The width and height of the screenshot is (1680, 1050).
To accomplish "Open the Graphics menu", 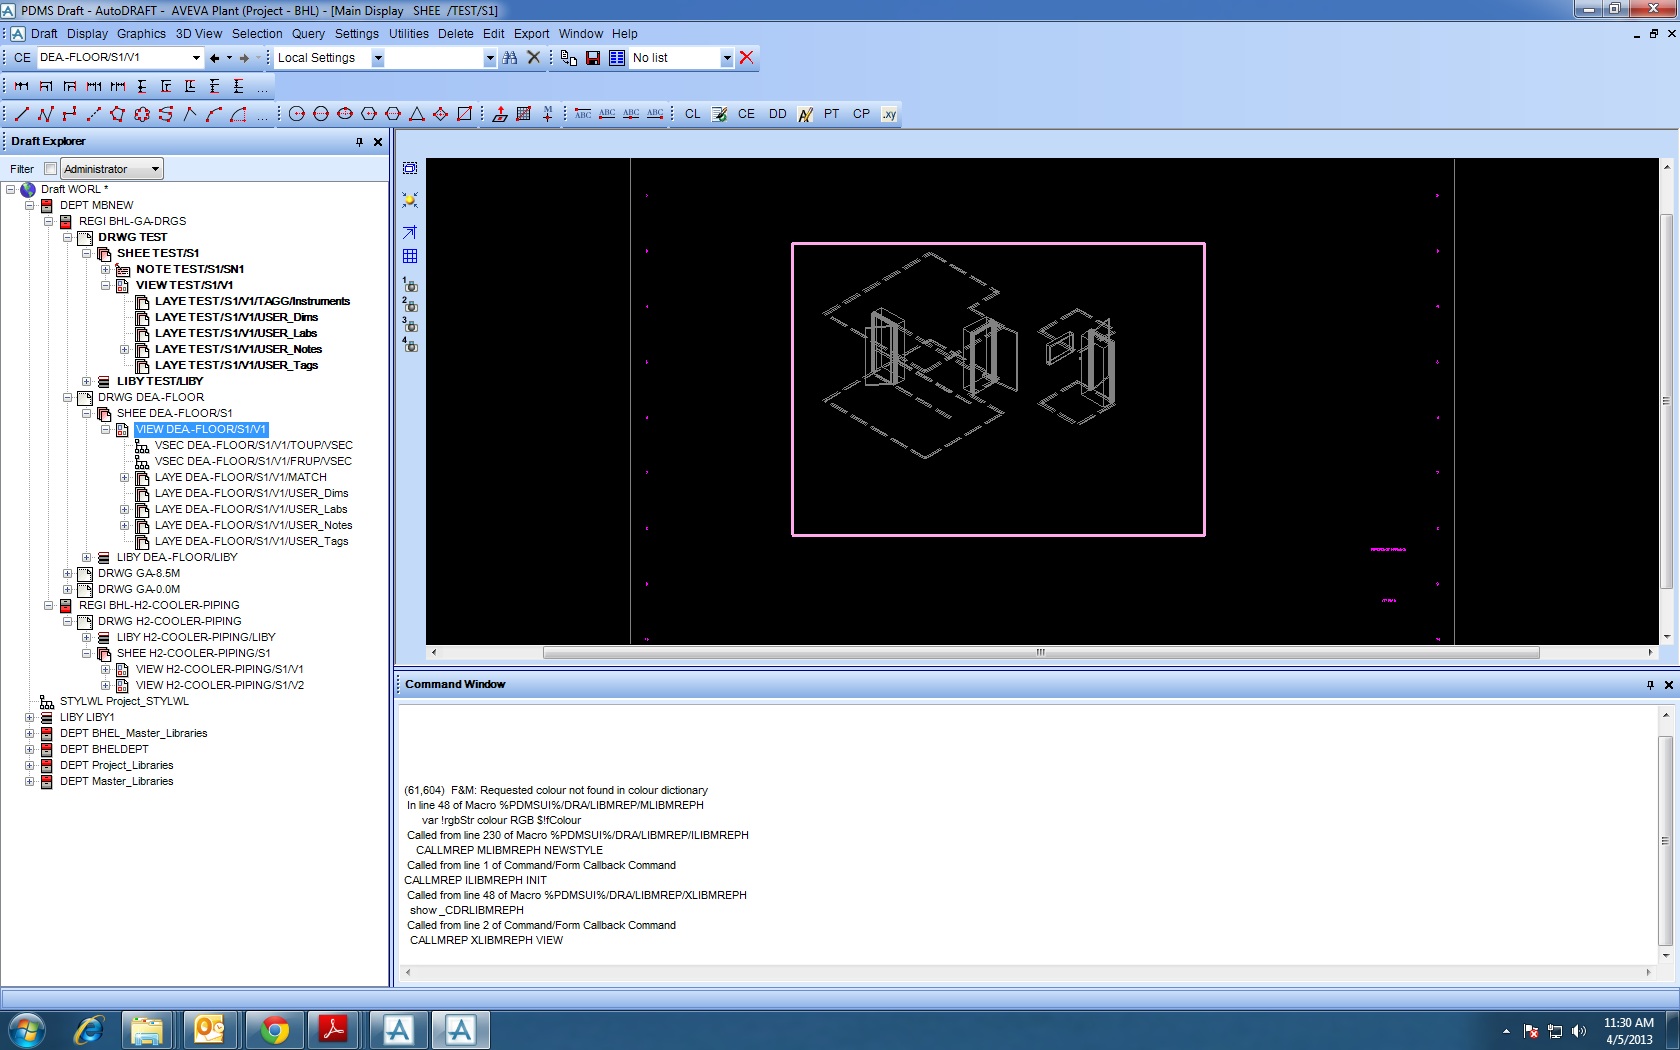I will (141, 34).
